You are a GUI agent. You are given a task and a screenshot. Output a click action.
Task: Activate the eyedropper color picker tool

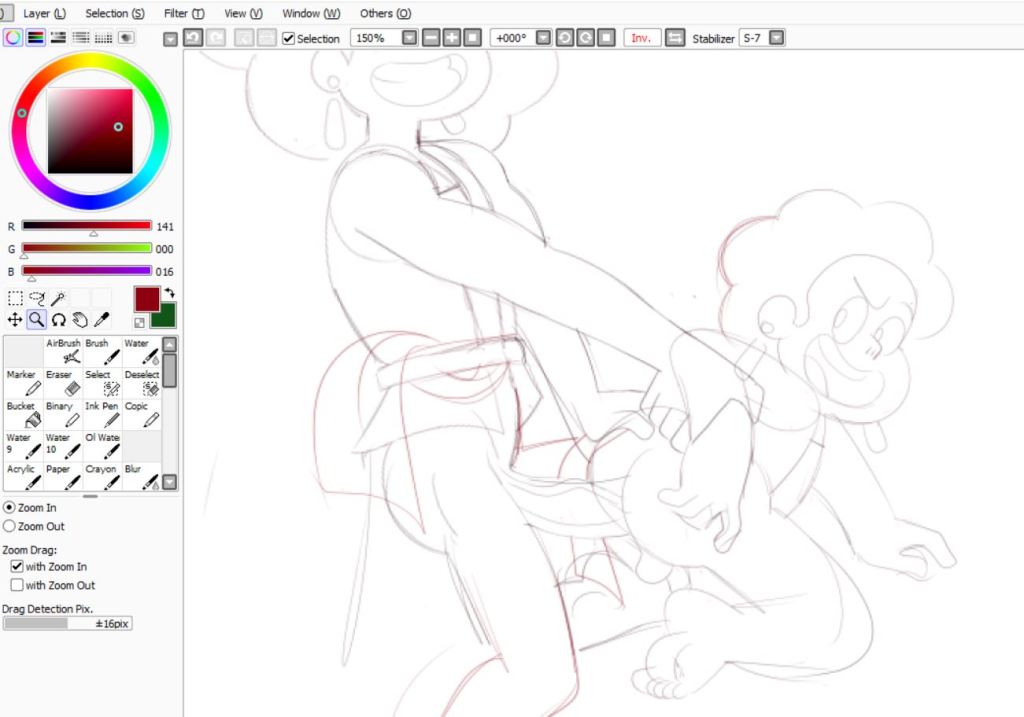(101, 320)
